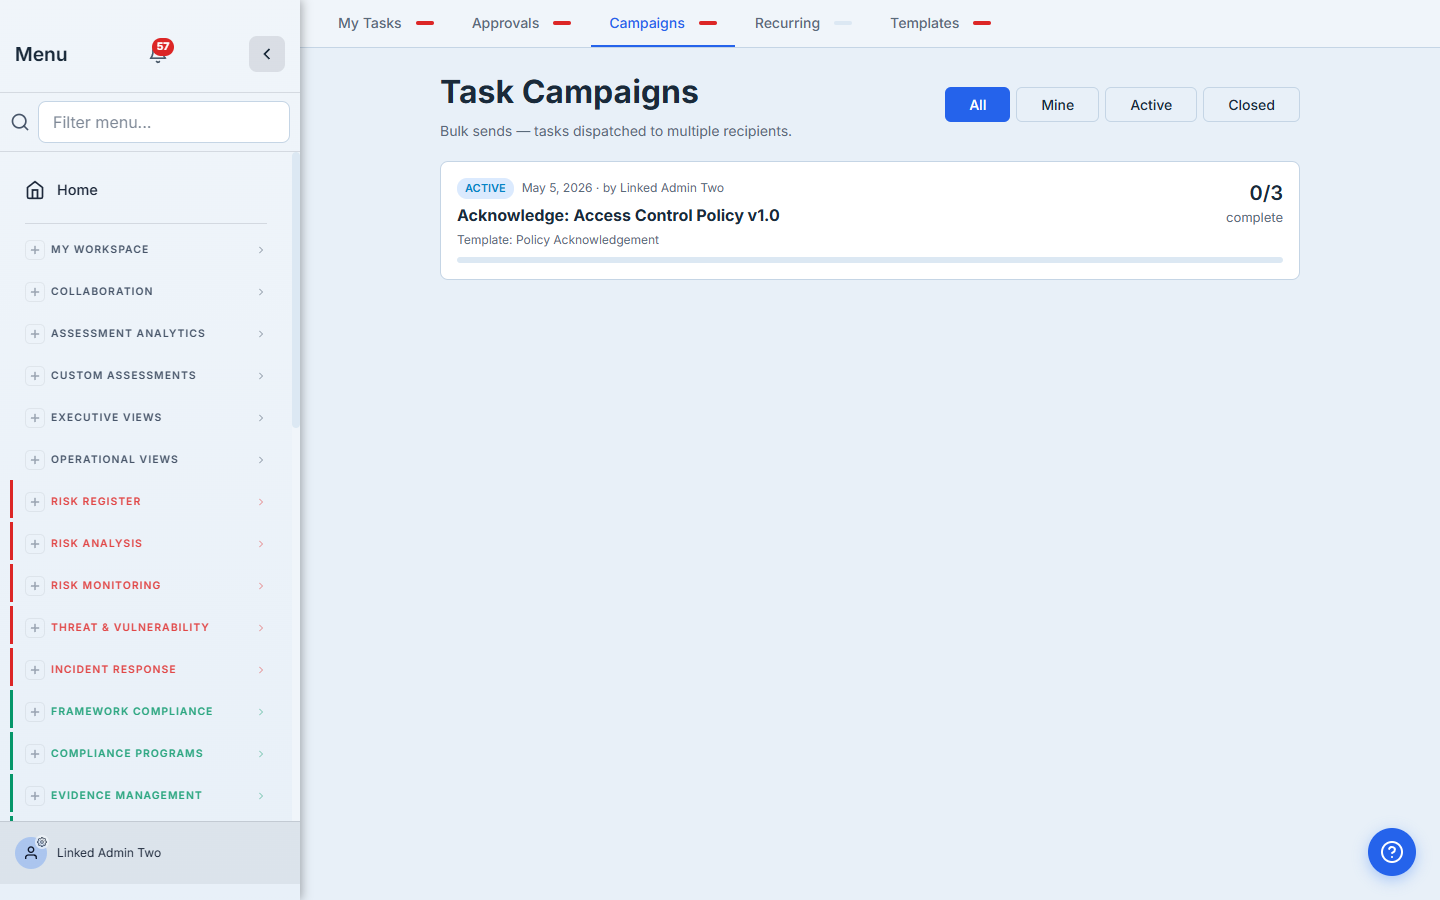Click the ACTIVE status badge
Screen dimensions: 1440x900
click(x=485, y=188)
